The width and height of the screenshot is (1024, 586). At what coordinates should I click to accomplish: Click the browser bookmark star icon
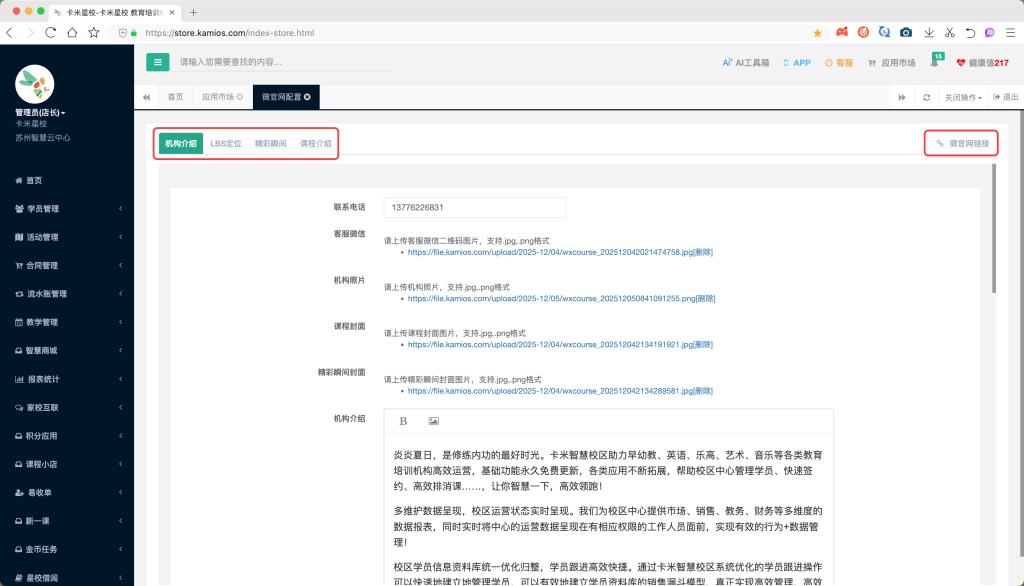click(x=817, y=32)
